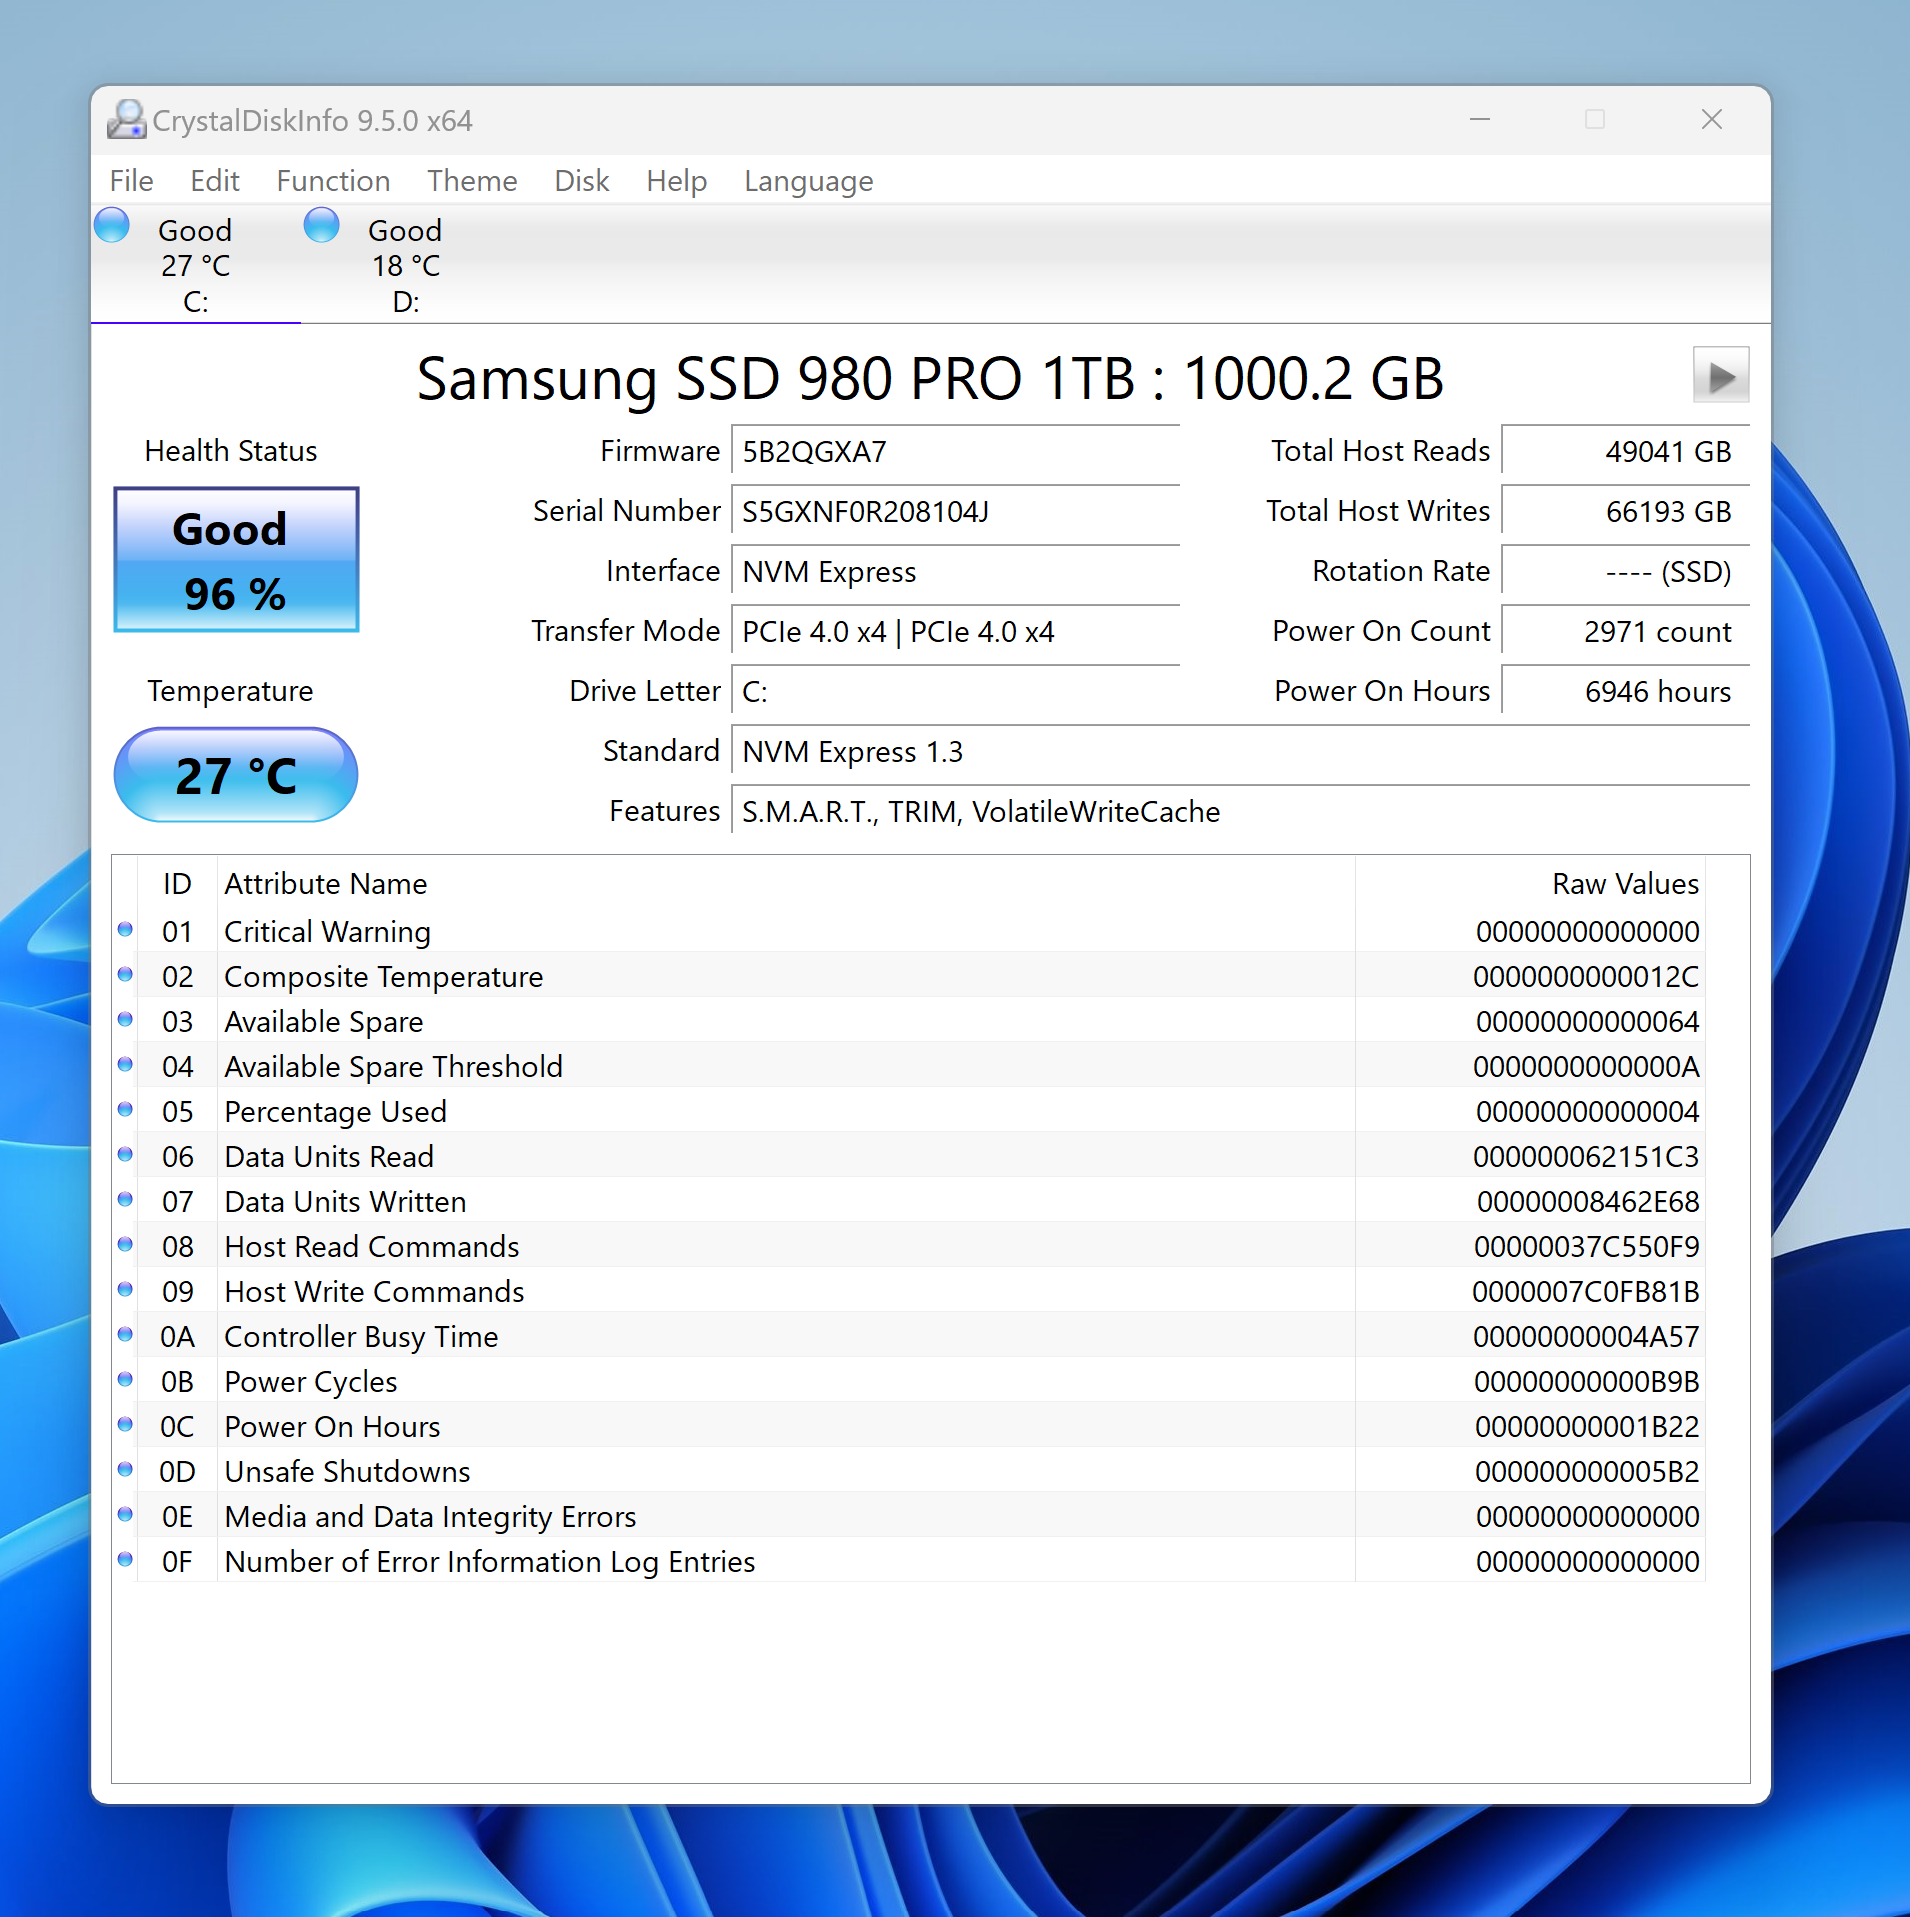
Task: Click the Power On Hours value 6946 hours
Action: (1626, 691)
